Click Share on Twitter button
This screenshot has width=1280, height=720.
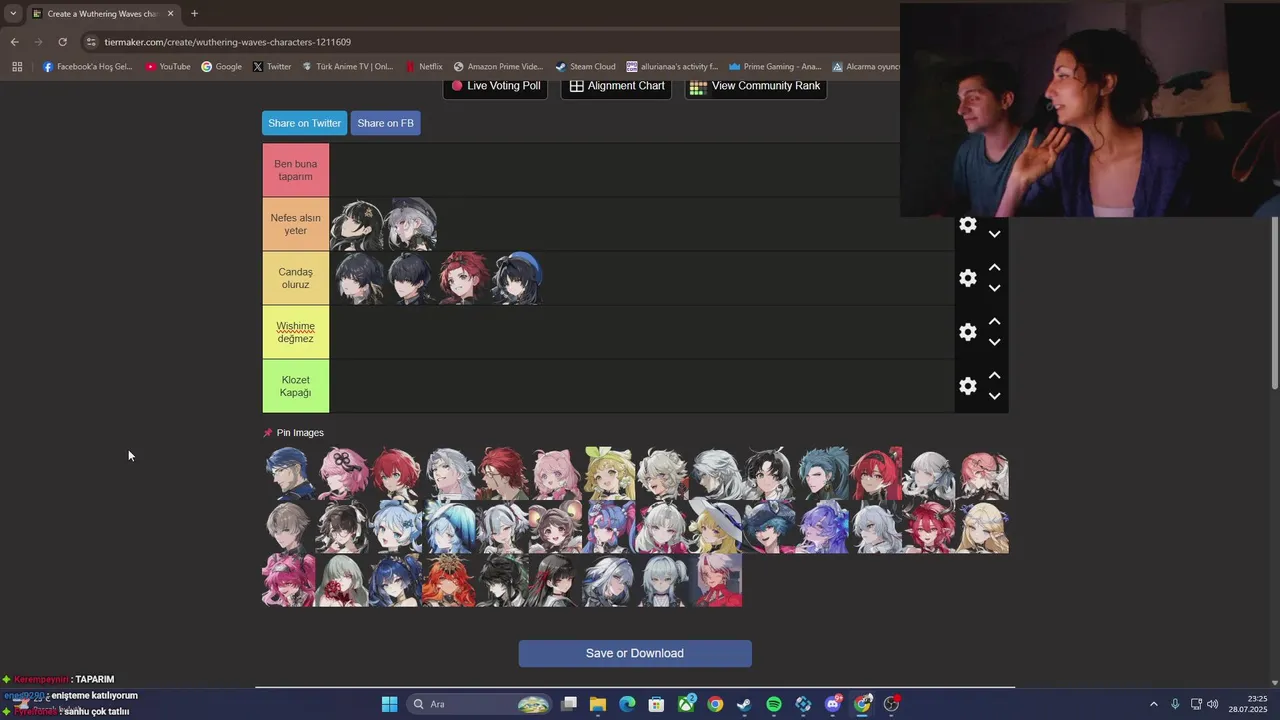point(304,123)
